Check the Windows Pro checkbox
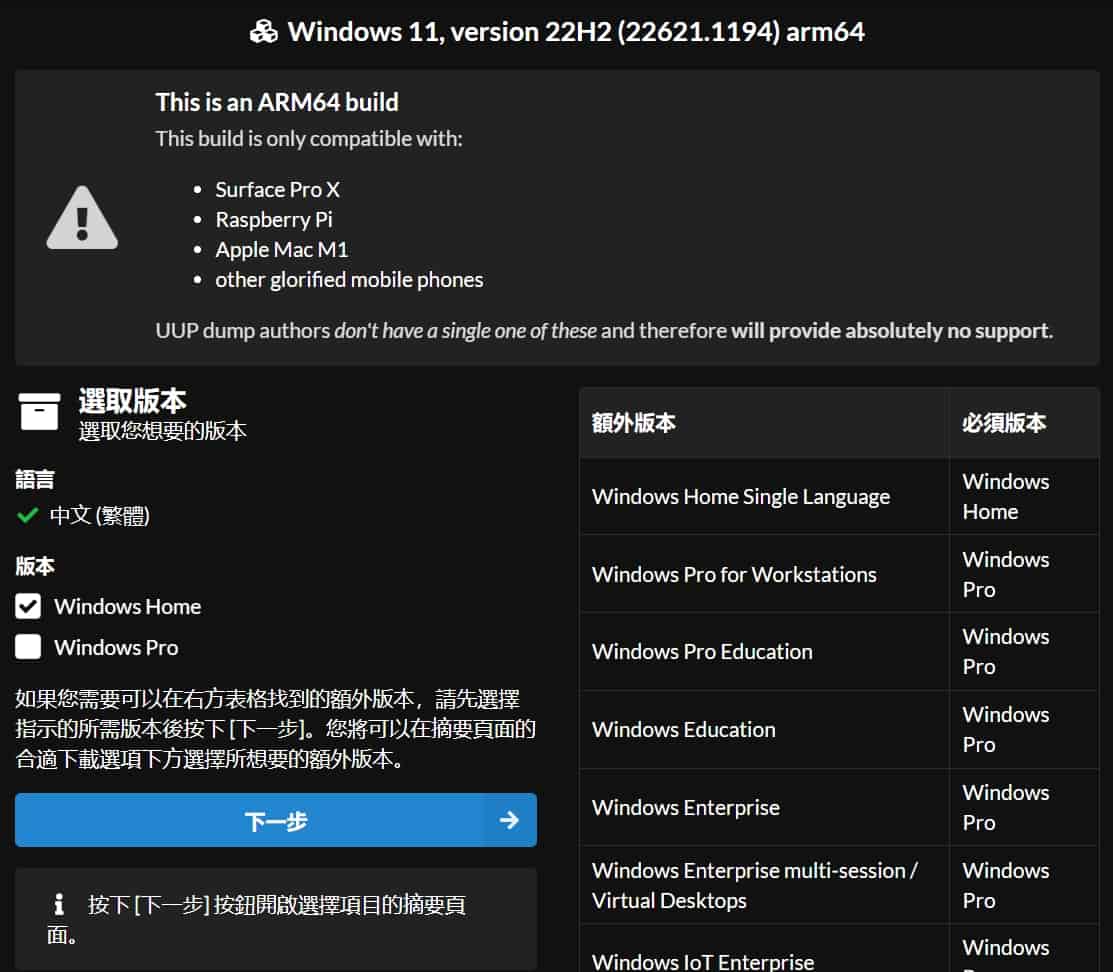This screenshot has width=1113, height=972. click(x=28, y=647)
